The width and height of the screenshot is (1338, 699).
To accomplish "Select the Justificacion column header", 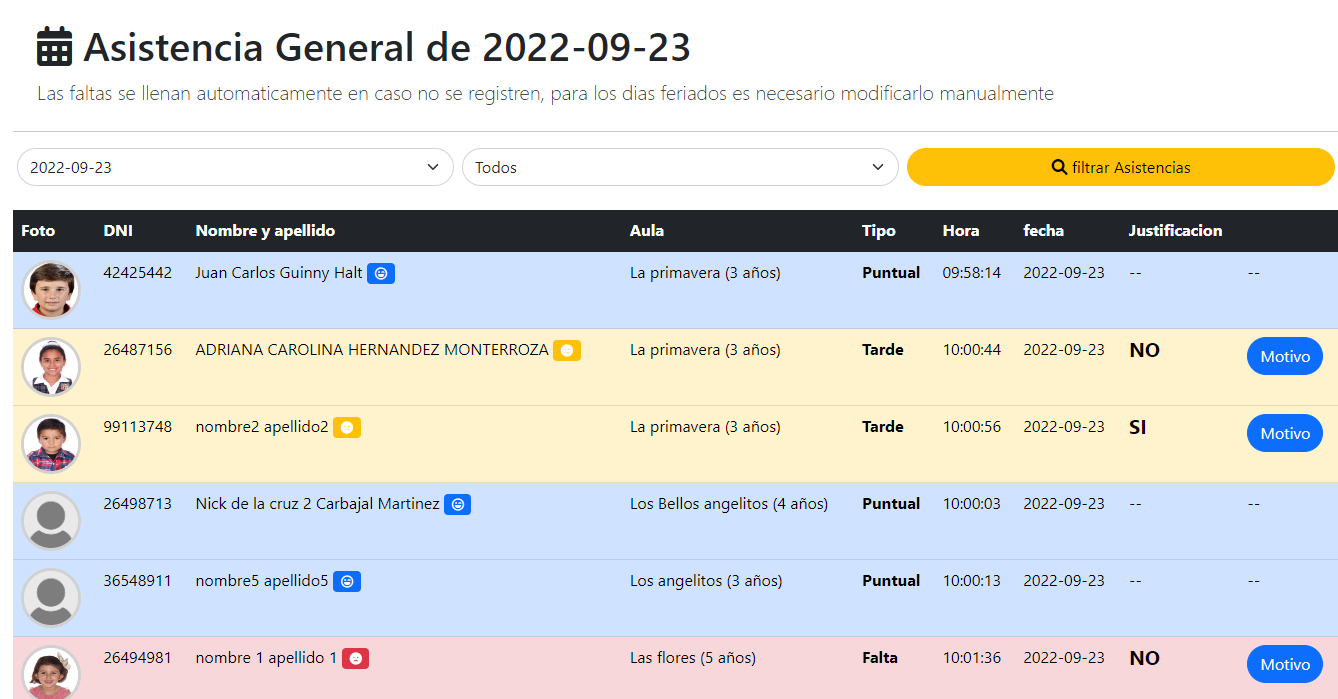I will 1176,230.
